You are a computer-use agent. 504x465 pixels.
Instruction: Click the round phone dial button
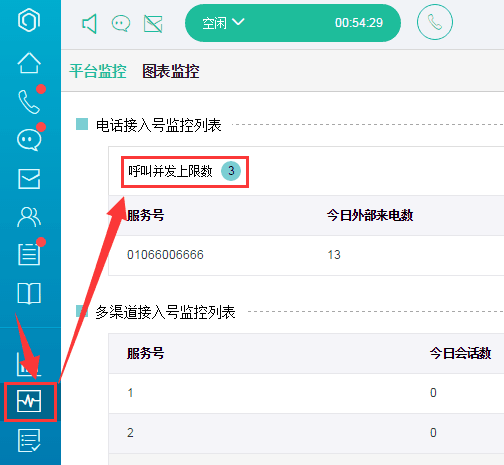[x=435, y=22]
